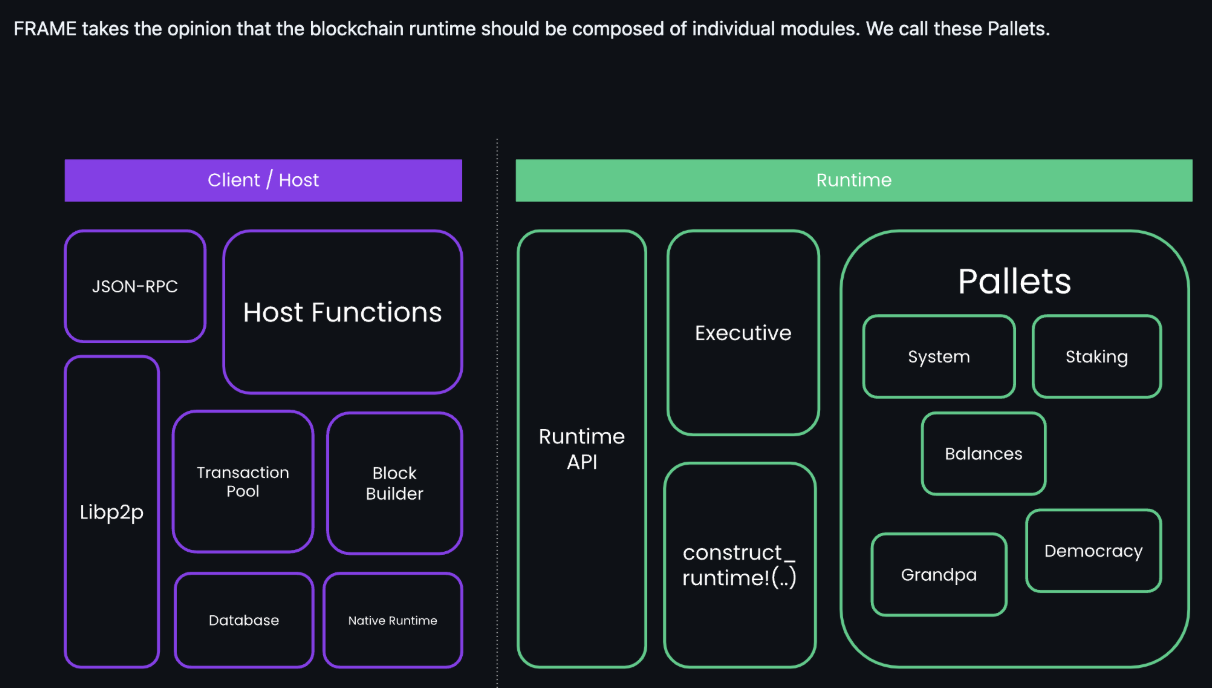Viewport: 1212px width, 688px height.
Task: Click the green Runtime header bar
Action: pyautogui.click(x=854, y=180)
